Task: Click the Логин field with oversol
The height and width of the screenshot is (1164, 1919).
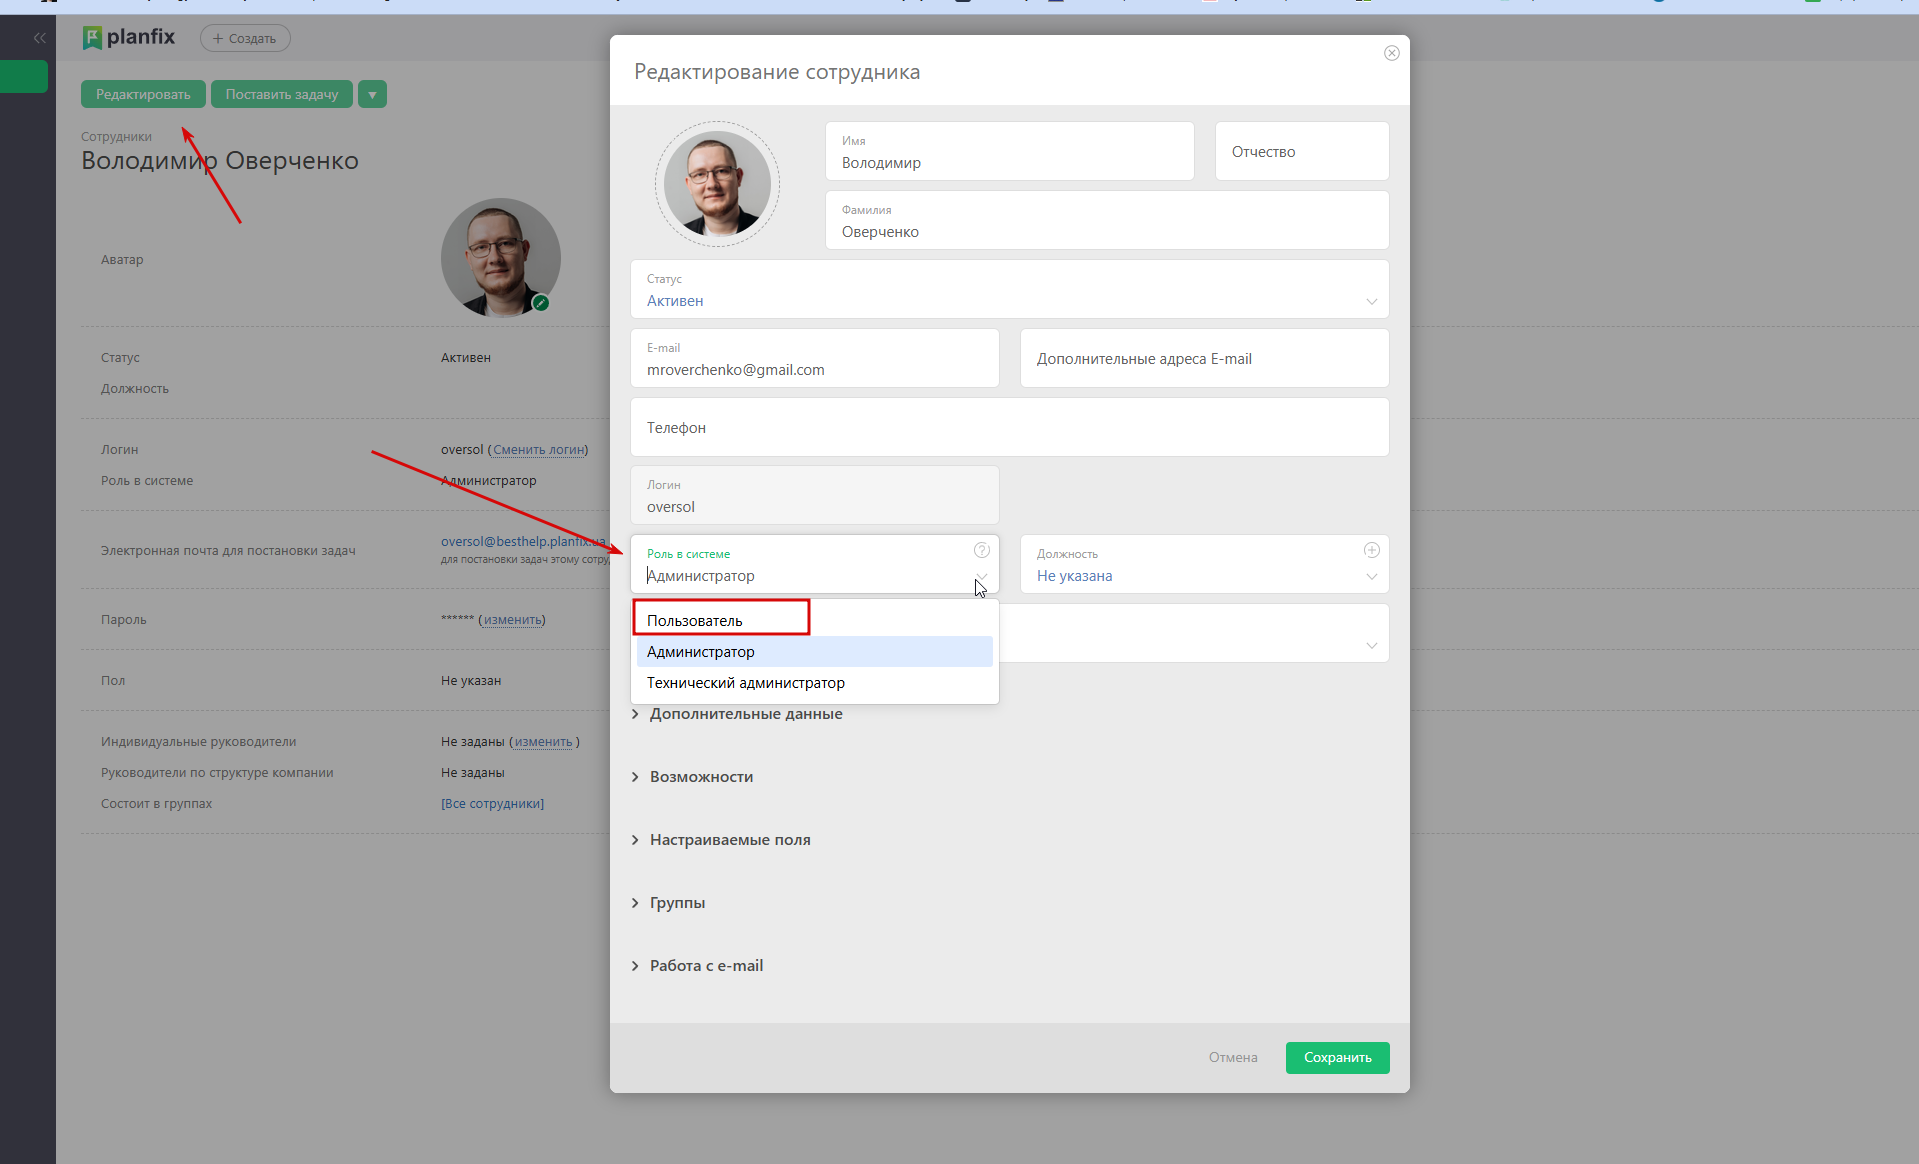Action: (815, 495)
